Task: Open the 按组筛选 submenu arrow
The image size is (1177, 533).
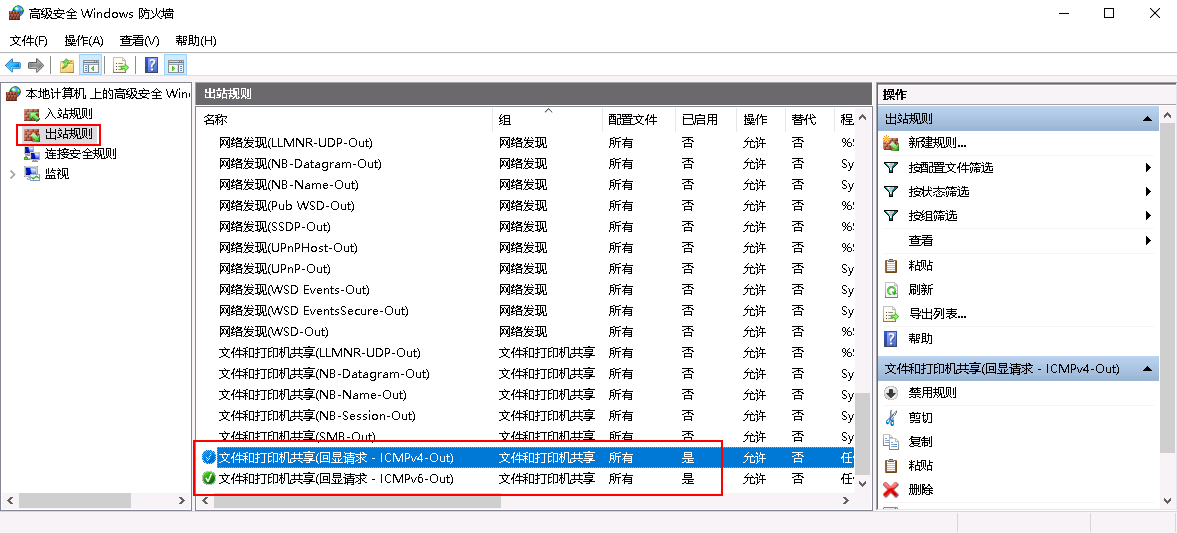Action: [1148, 215]
